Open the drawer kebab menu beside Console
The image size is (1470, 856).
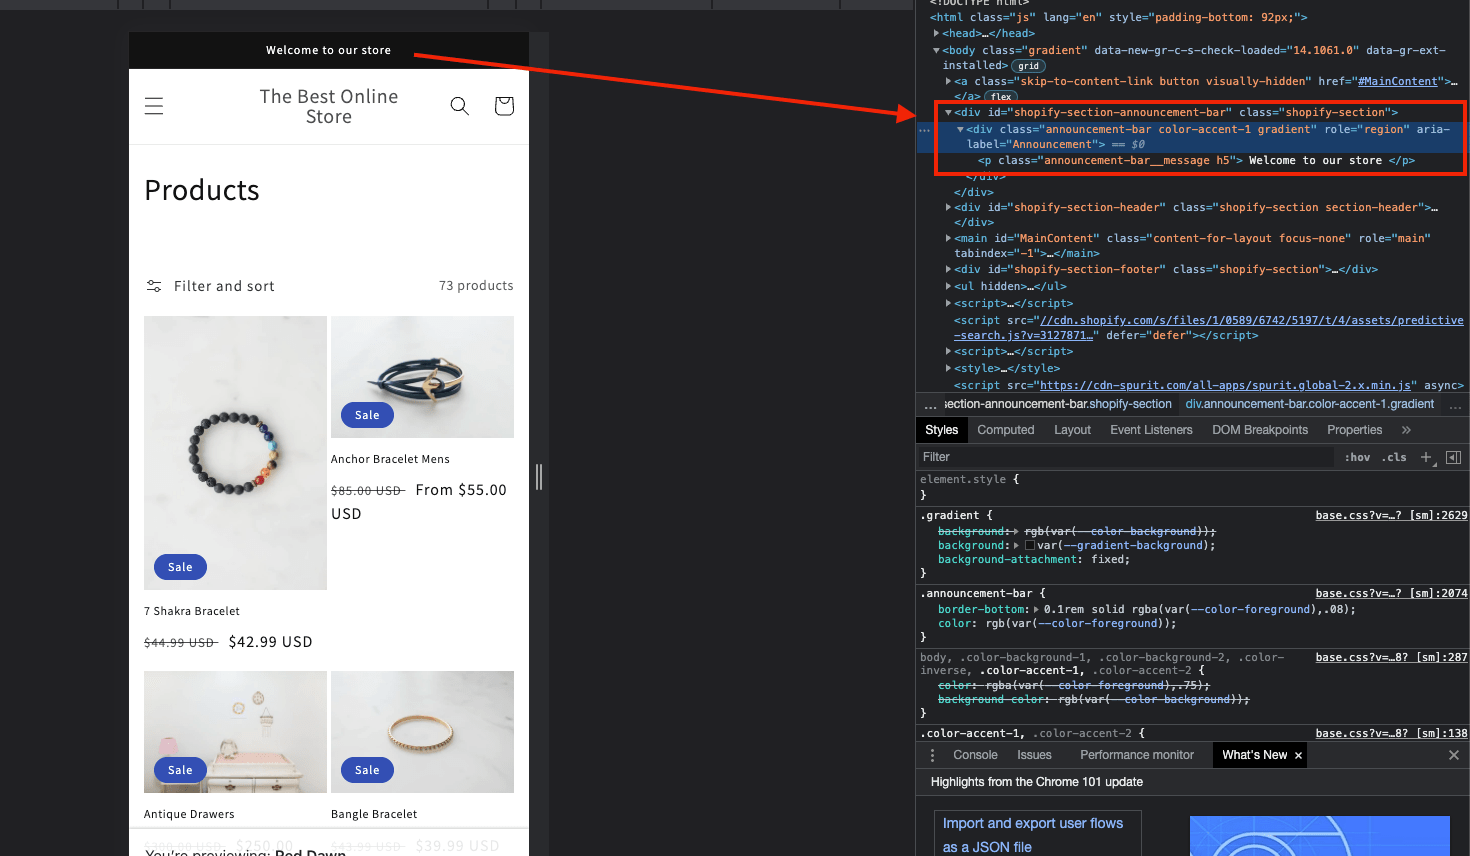click(931, 755)
